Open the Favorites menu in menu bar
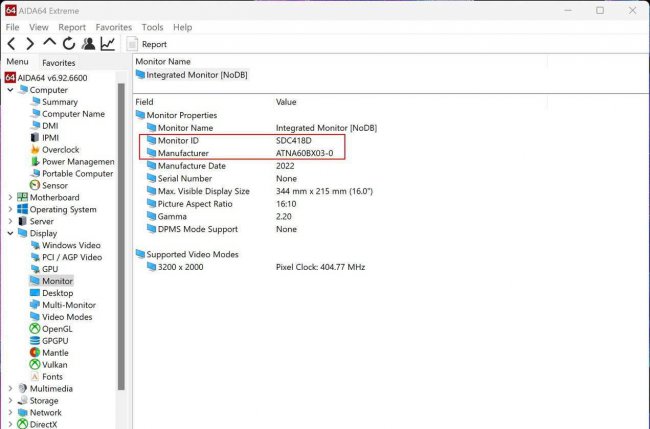Image resolution: width=650 pixels, height=429 pixels. pyautogui.click(x=114, y=27)
